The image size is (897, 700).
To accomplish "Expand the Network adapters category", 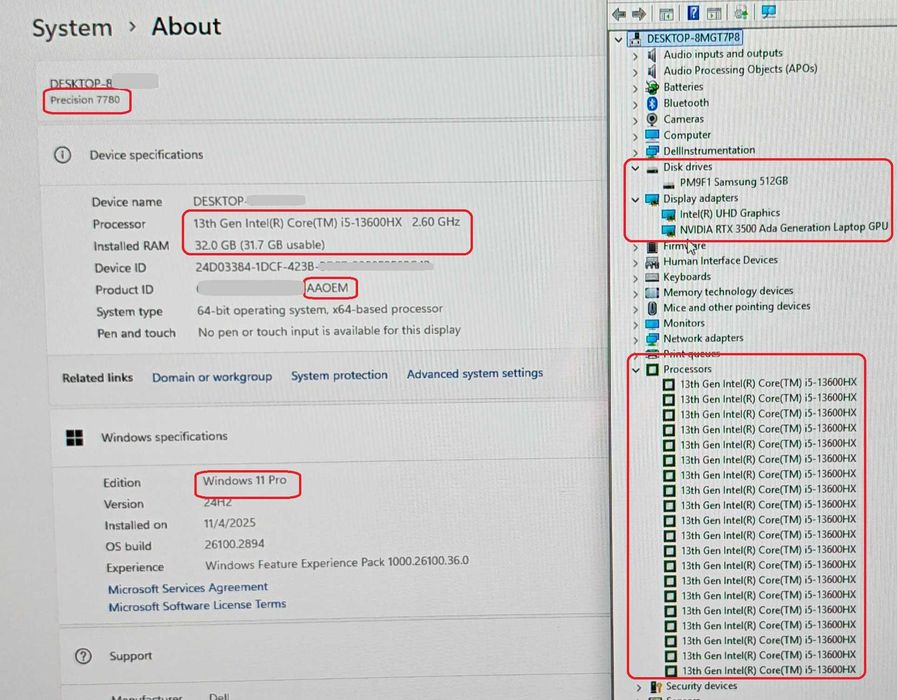I will point(636,340).
